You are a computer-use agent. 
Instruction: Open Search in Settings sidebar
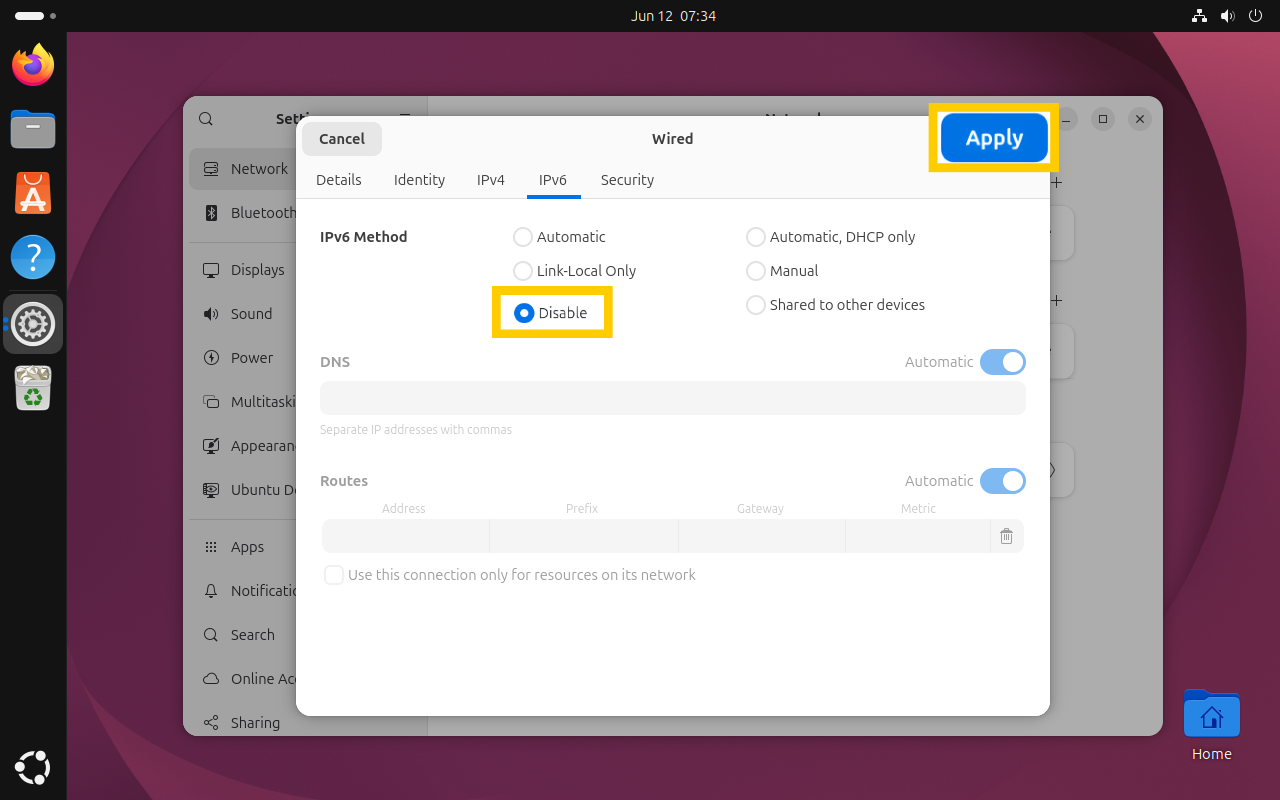pos(243,635)
